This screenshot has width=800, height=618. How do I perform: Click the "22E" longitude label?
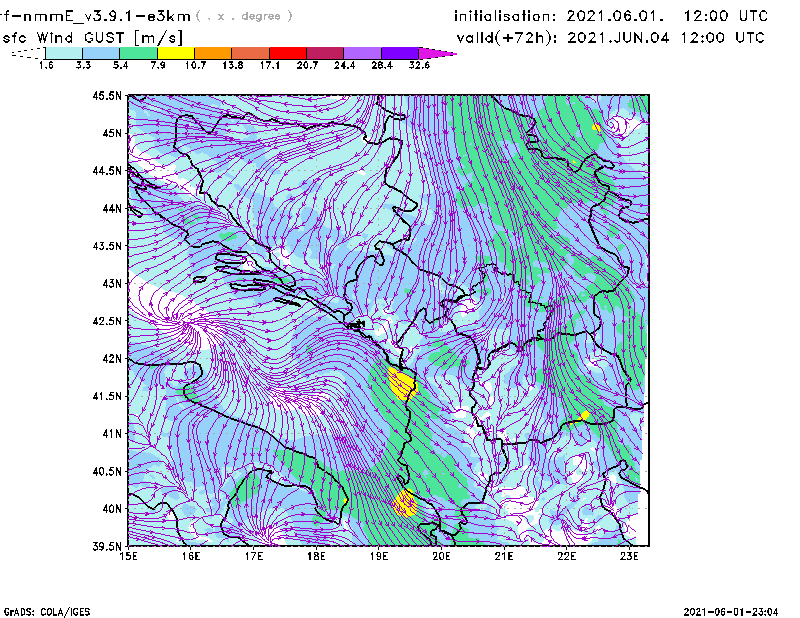click(x=566, y=556)
